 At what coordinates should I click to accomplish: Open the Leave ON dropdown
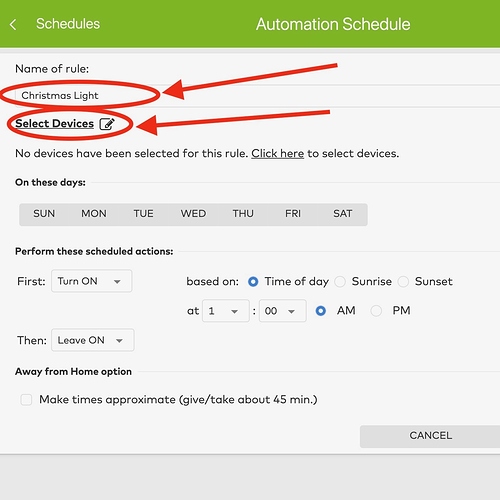(x=93, y=340)
